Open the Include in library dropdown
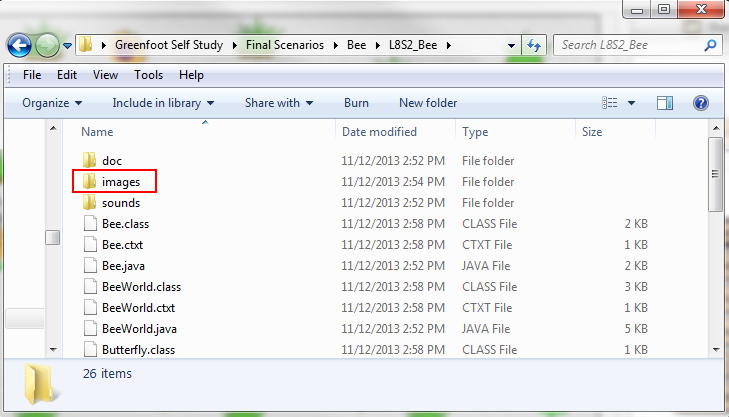Screen dimensions: 729x417 click(x=163, y=103)
